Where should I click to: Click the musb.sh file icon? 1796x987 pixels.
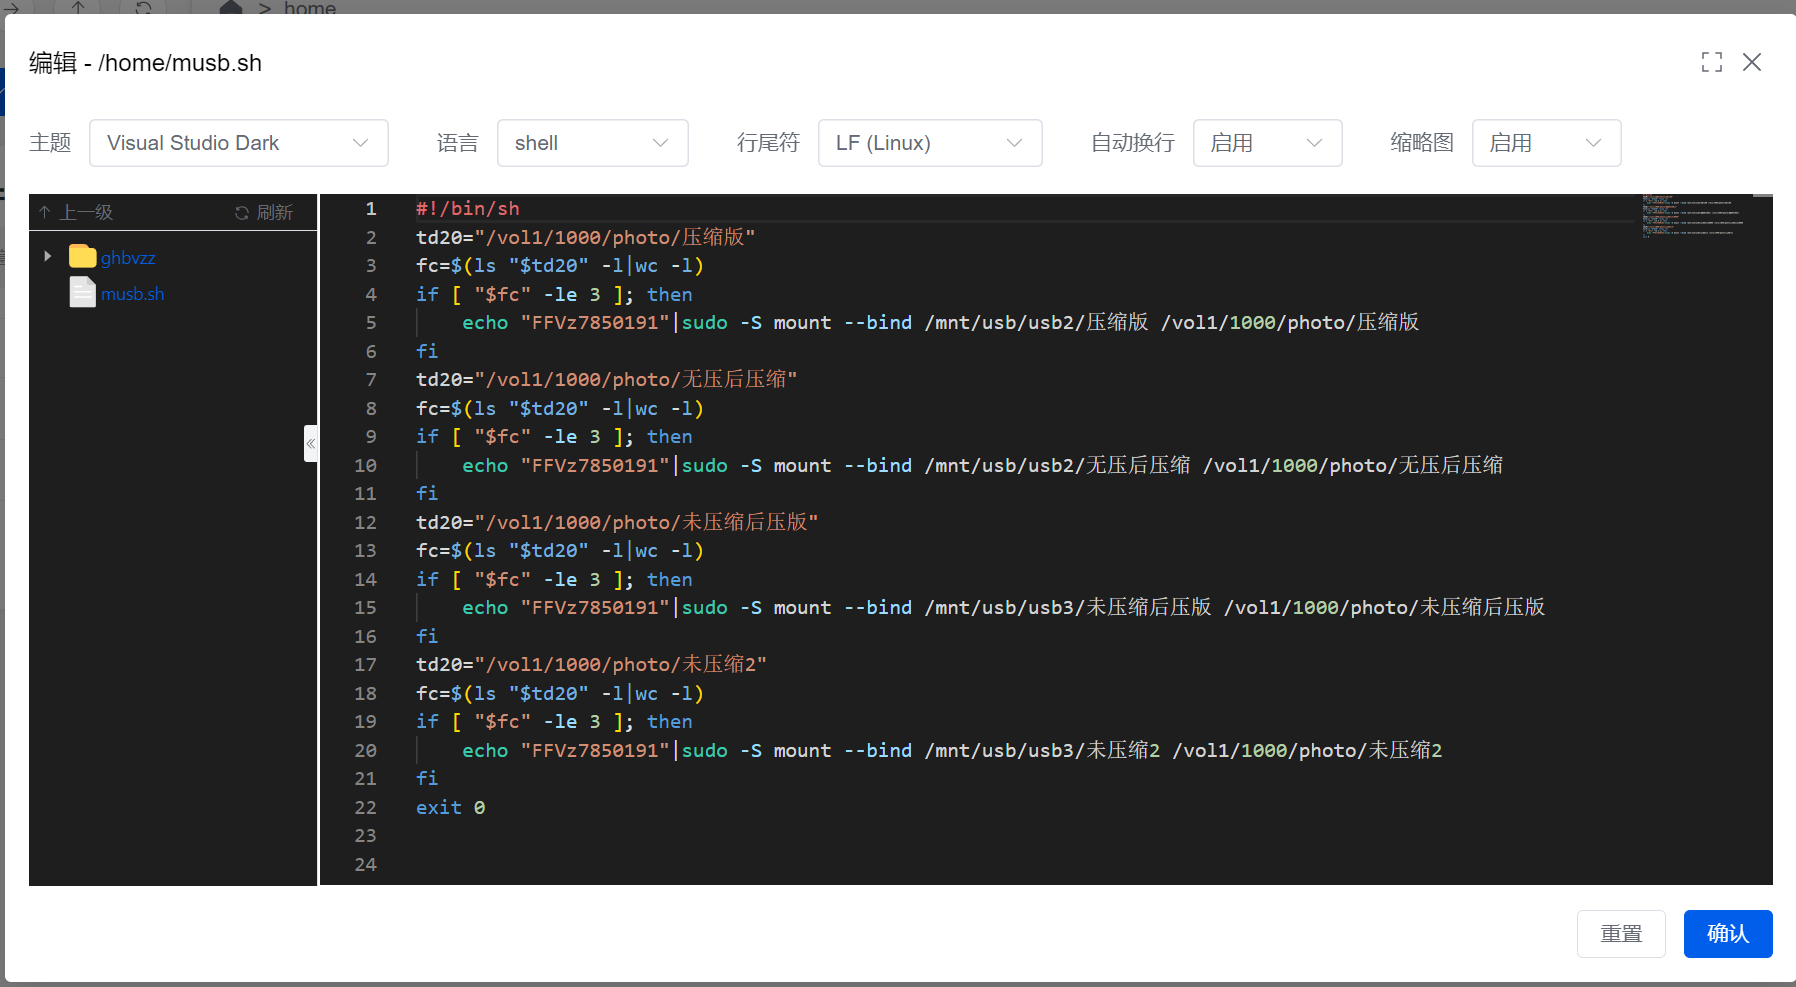[x=82, y=293]
